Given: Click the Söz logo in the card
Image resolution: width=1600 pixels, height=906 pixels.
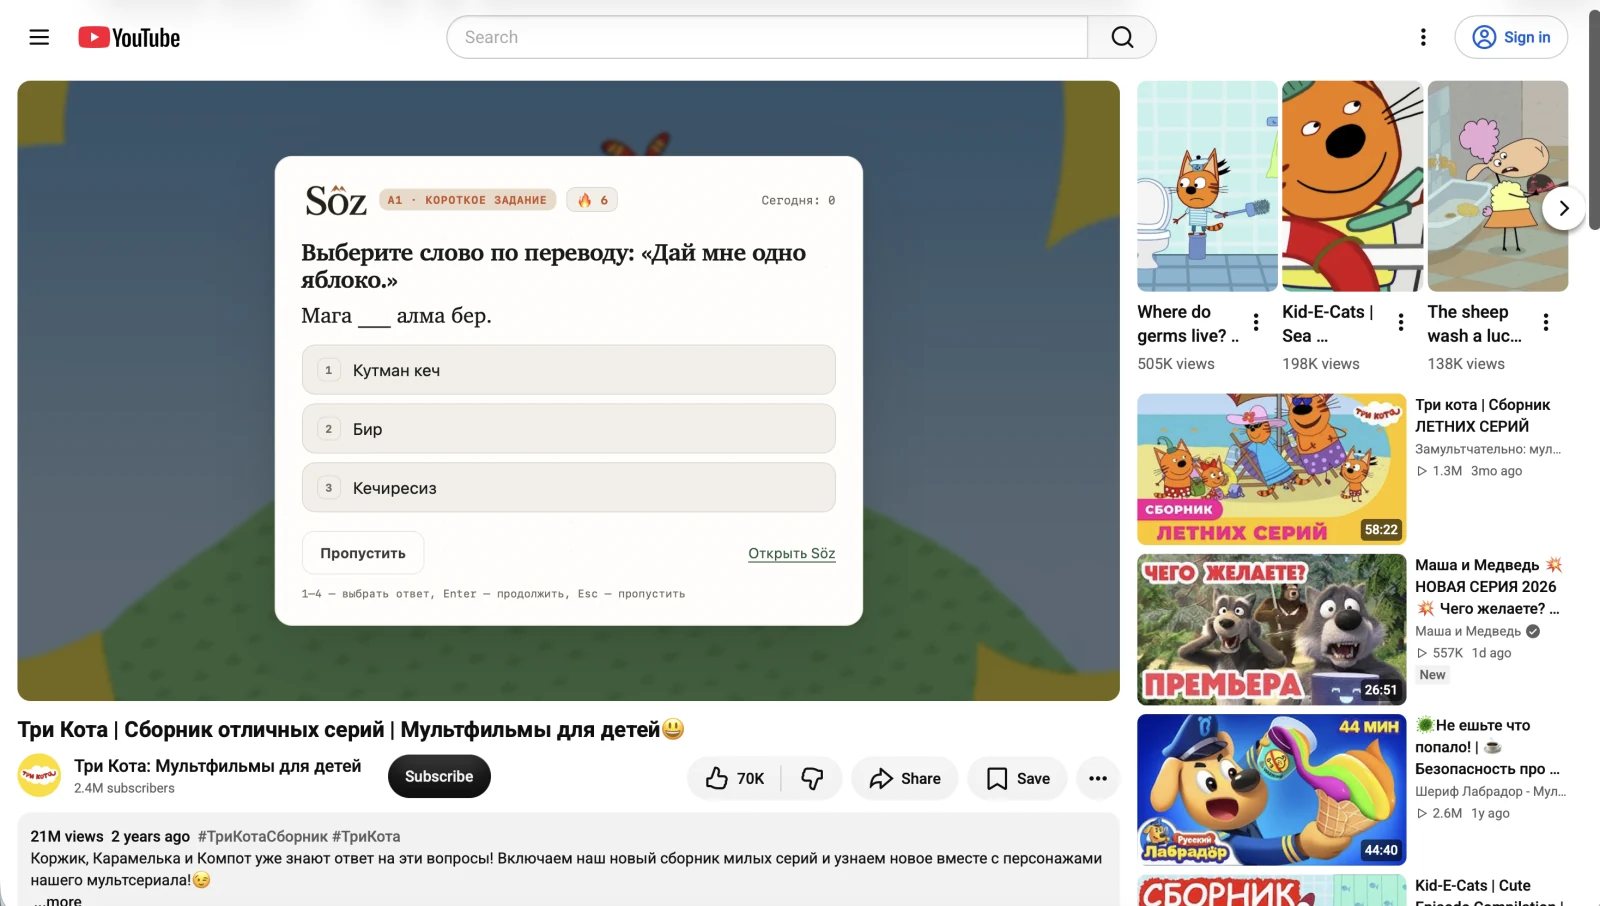Looking at the screenshot, I should (335, 201).
